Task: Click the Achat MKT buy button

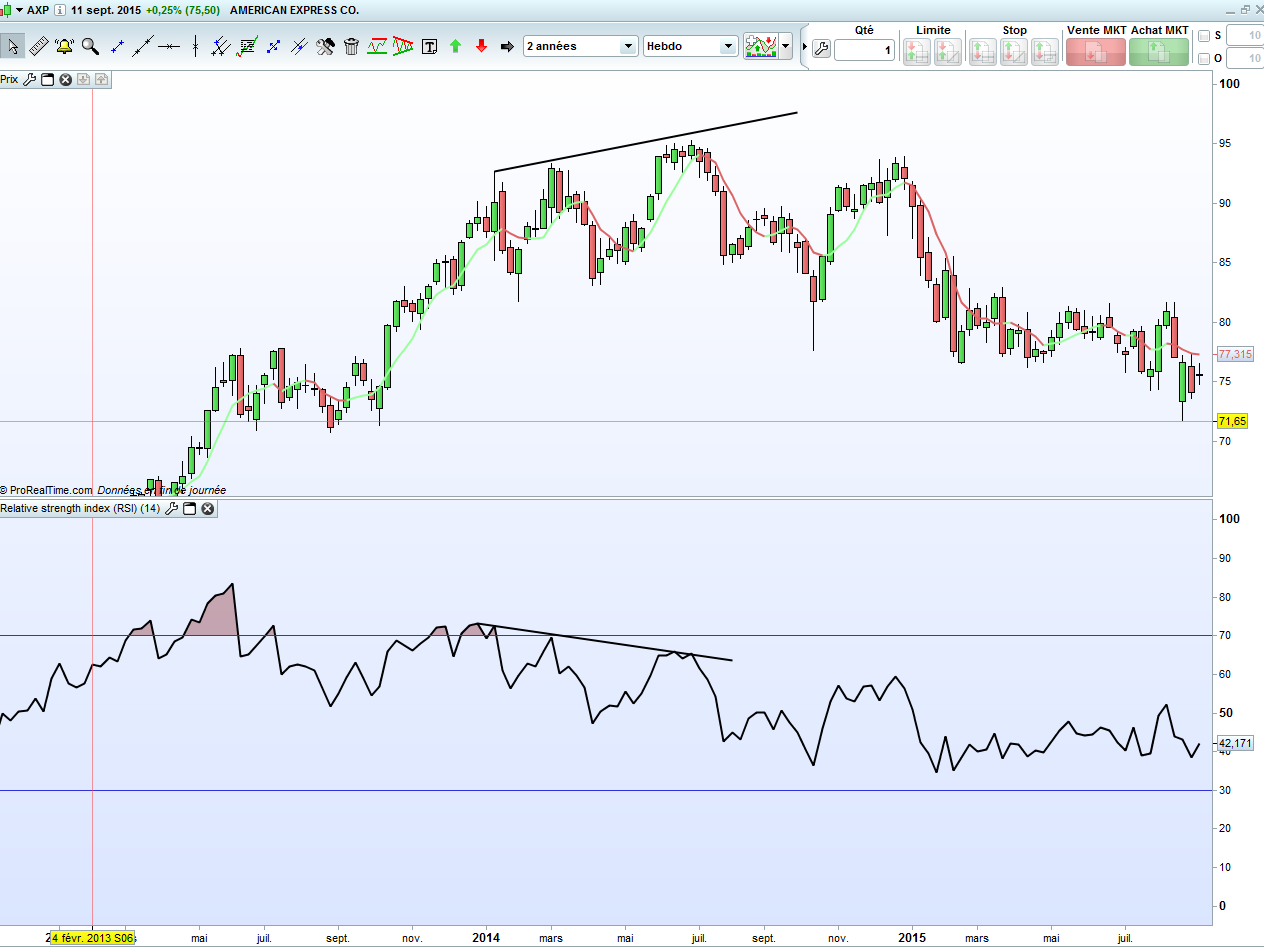Action: point(1159,51)
